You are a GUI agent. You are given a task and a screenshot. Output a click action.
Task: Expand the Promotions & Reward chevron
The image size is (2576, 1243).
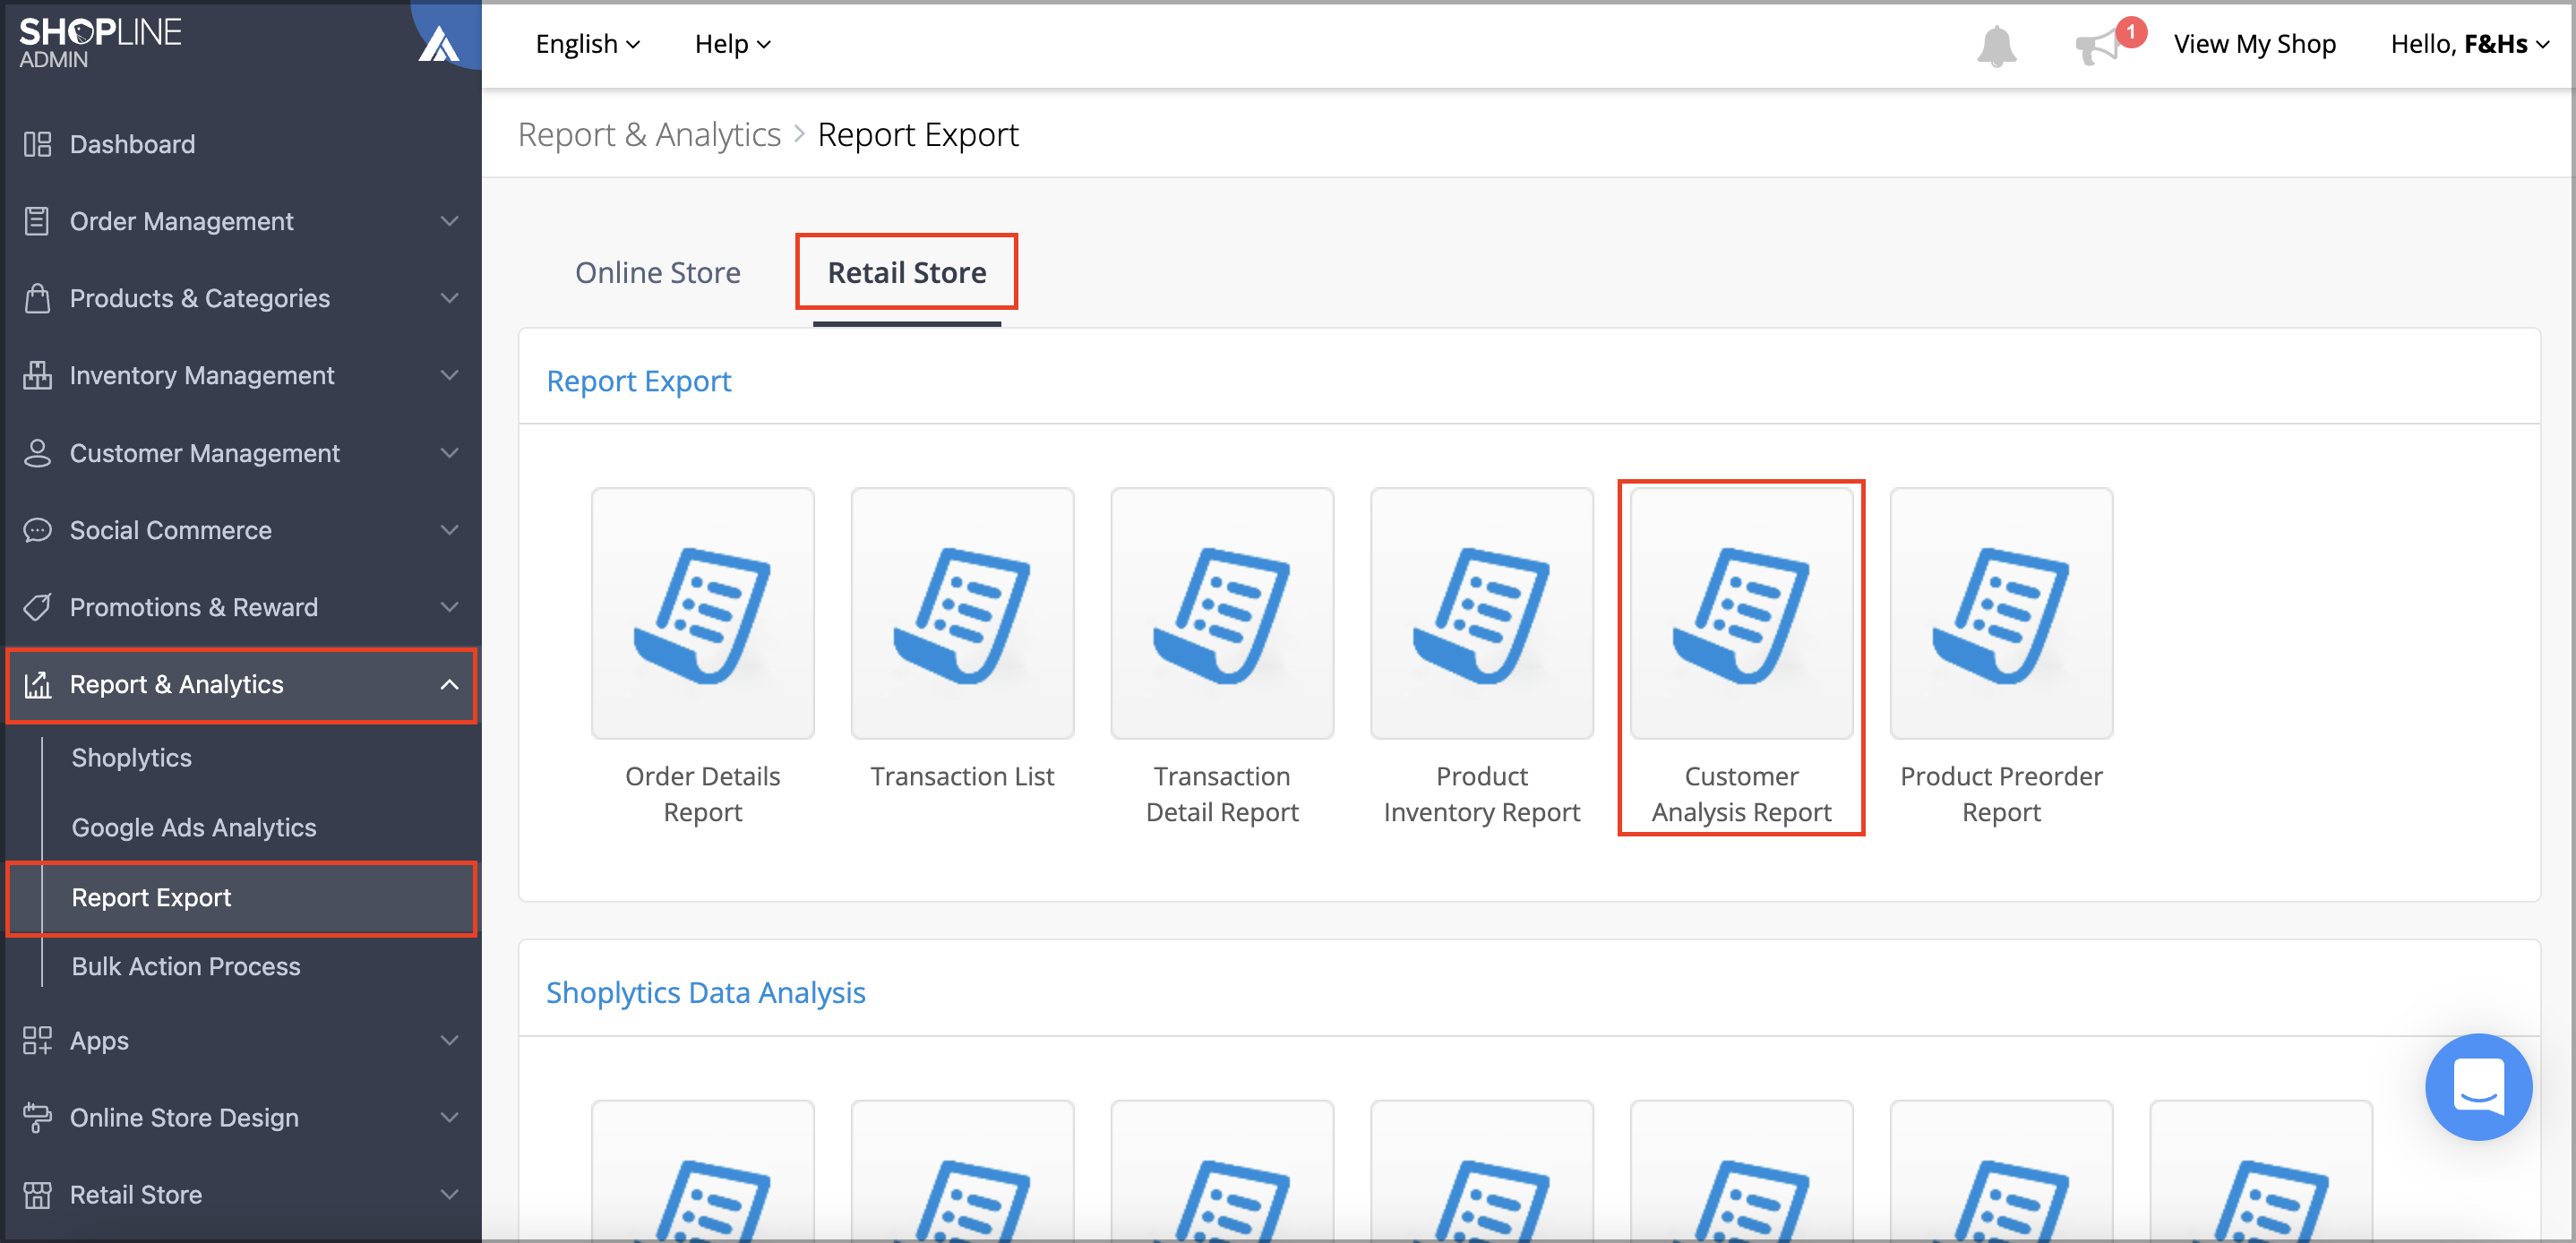pyautogui.click(x=450, y=607)
